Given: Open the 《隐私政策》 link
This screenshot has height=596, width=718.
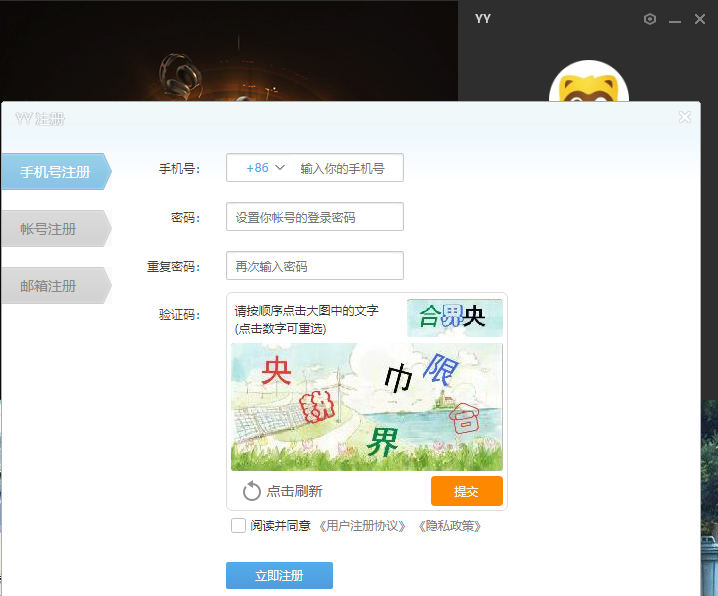Looking at the screenshot, I should [450, 526].
